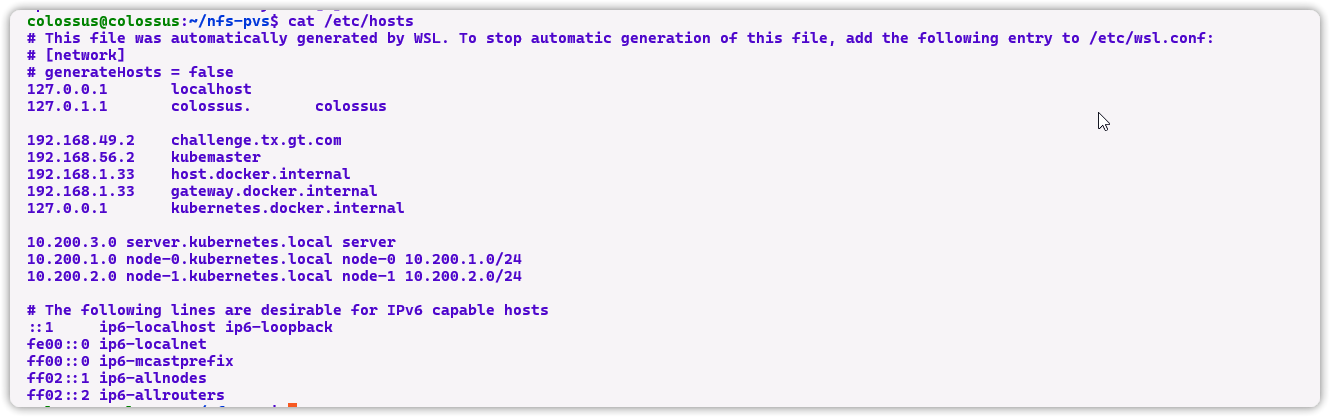Click the 'localhost' hostname entry
1330x417 pixels.
coord(211,89)
